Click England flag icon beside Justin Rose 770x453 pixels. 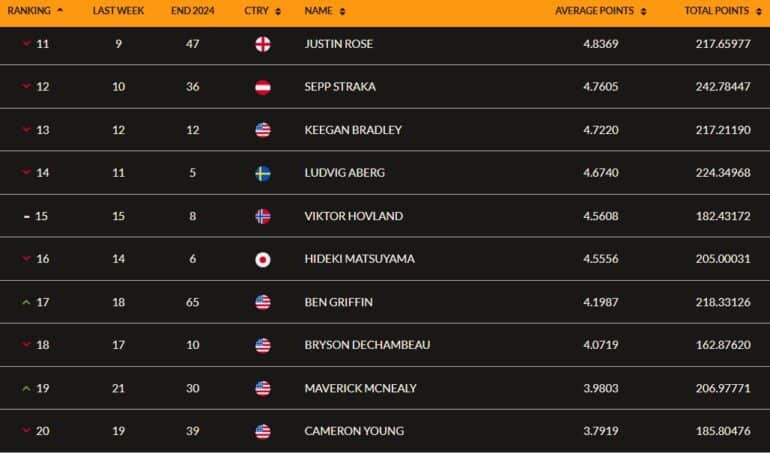click(263, 44)
